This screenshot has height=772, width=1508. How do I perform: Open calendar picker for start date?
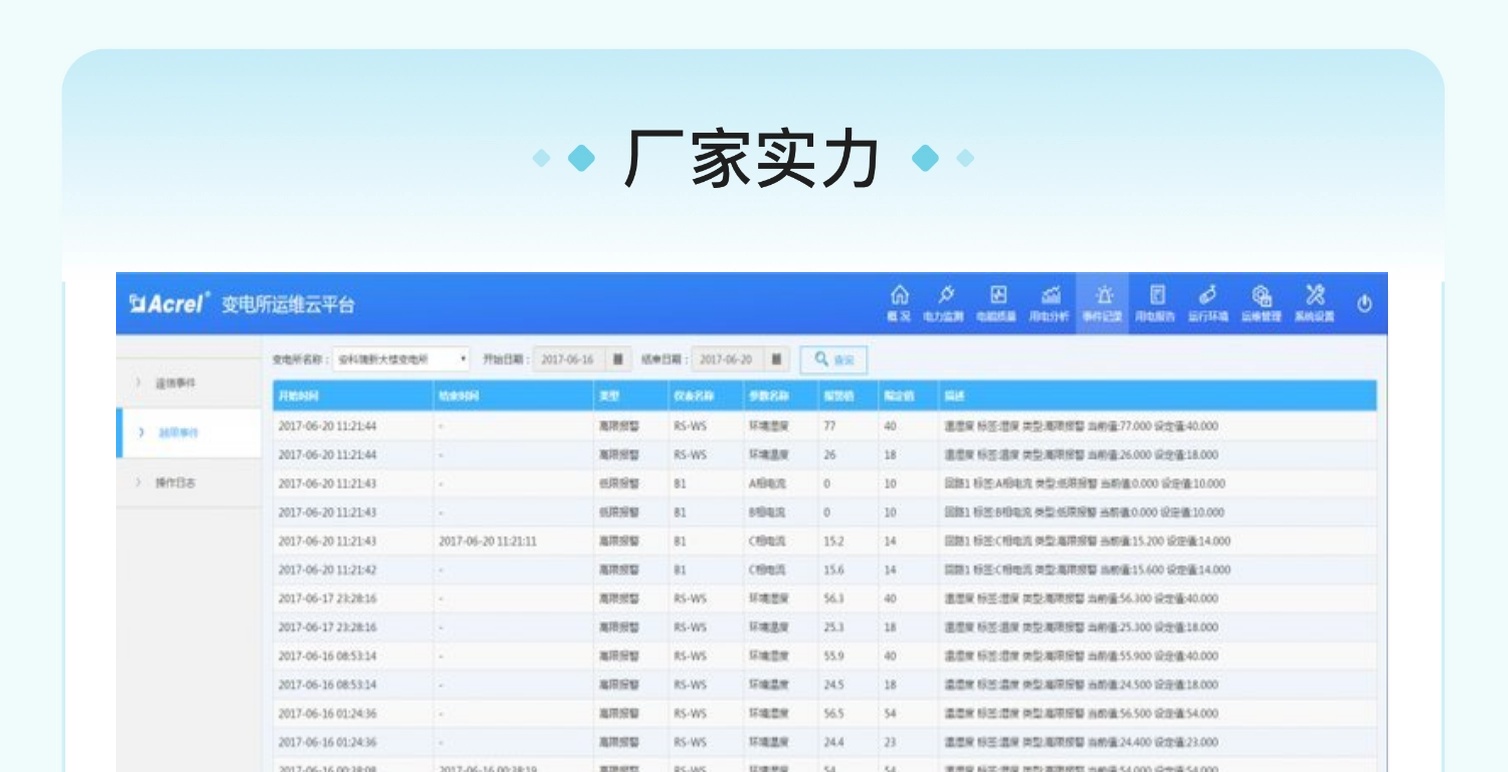click(x=618, y=359)
